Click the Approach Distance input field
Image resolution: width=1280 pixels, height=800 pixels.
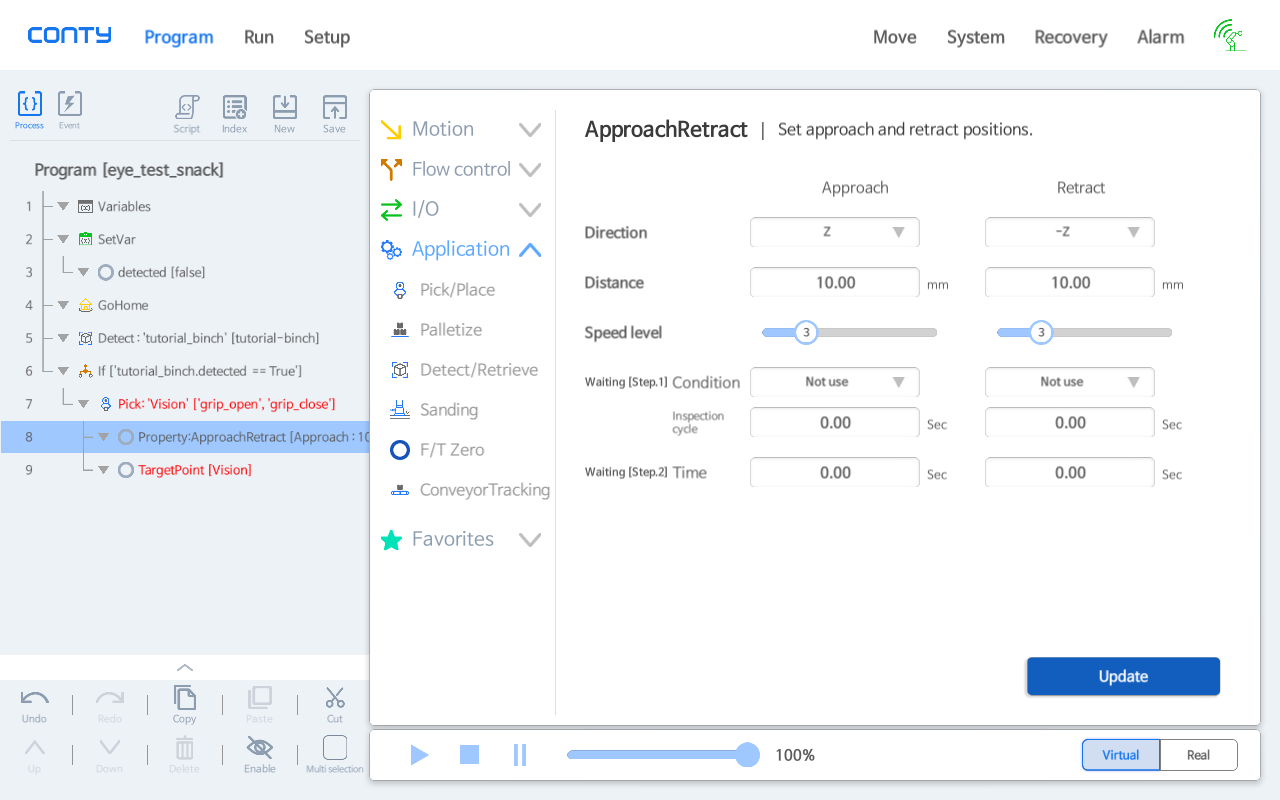pos(835,282)
